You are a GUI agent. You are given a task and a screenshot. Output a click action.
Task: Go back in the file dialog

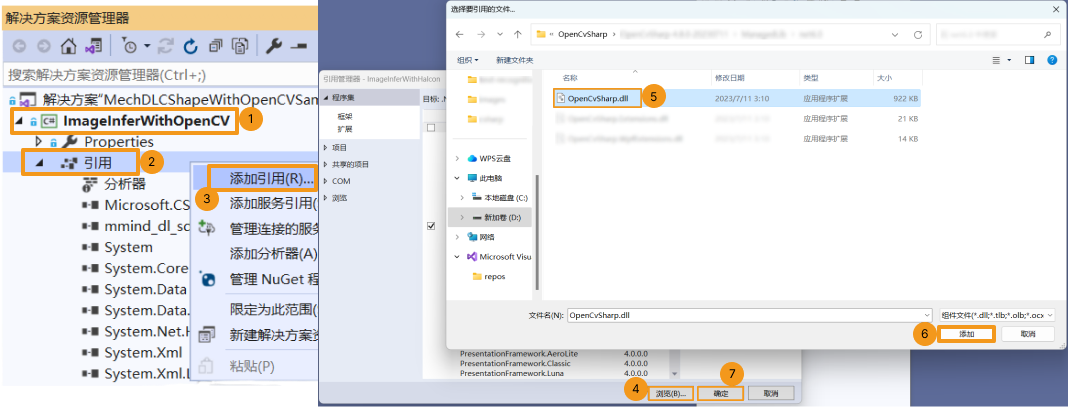point(460,33)
